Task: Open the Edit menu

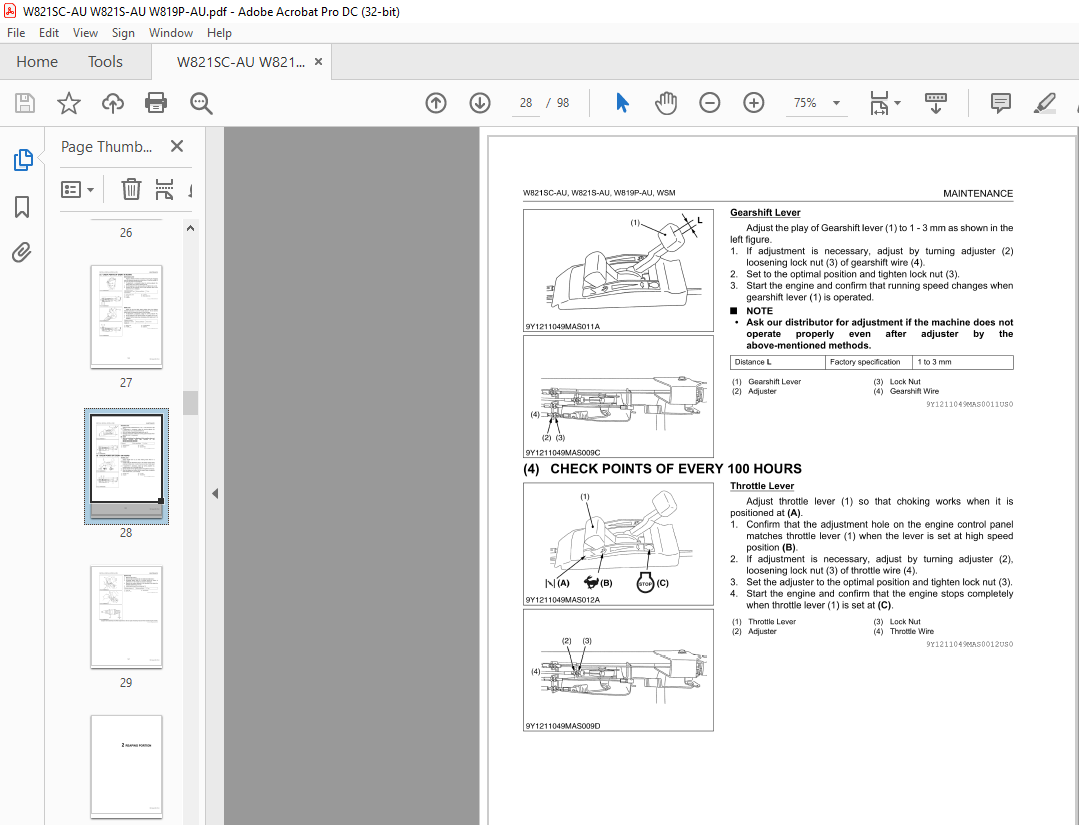Action: (49, 33)
